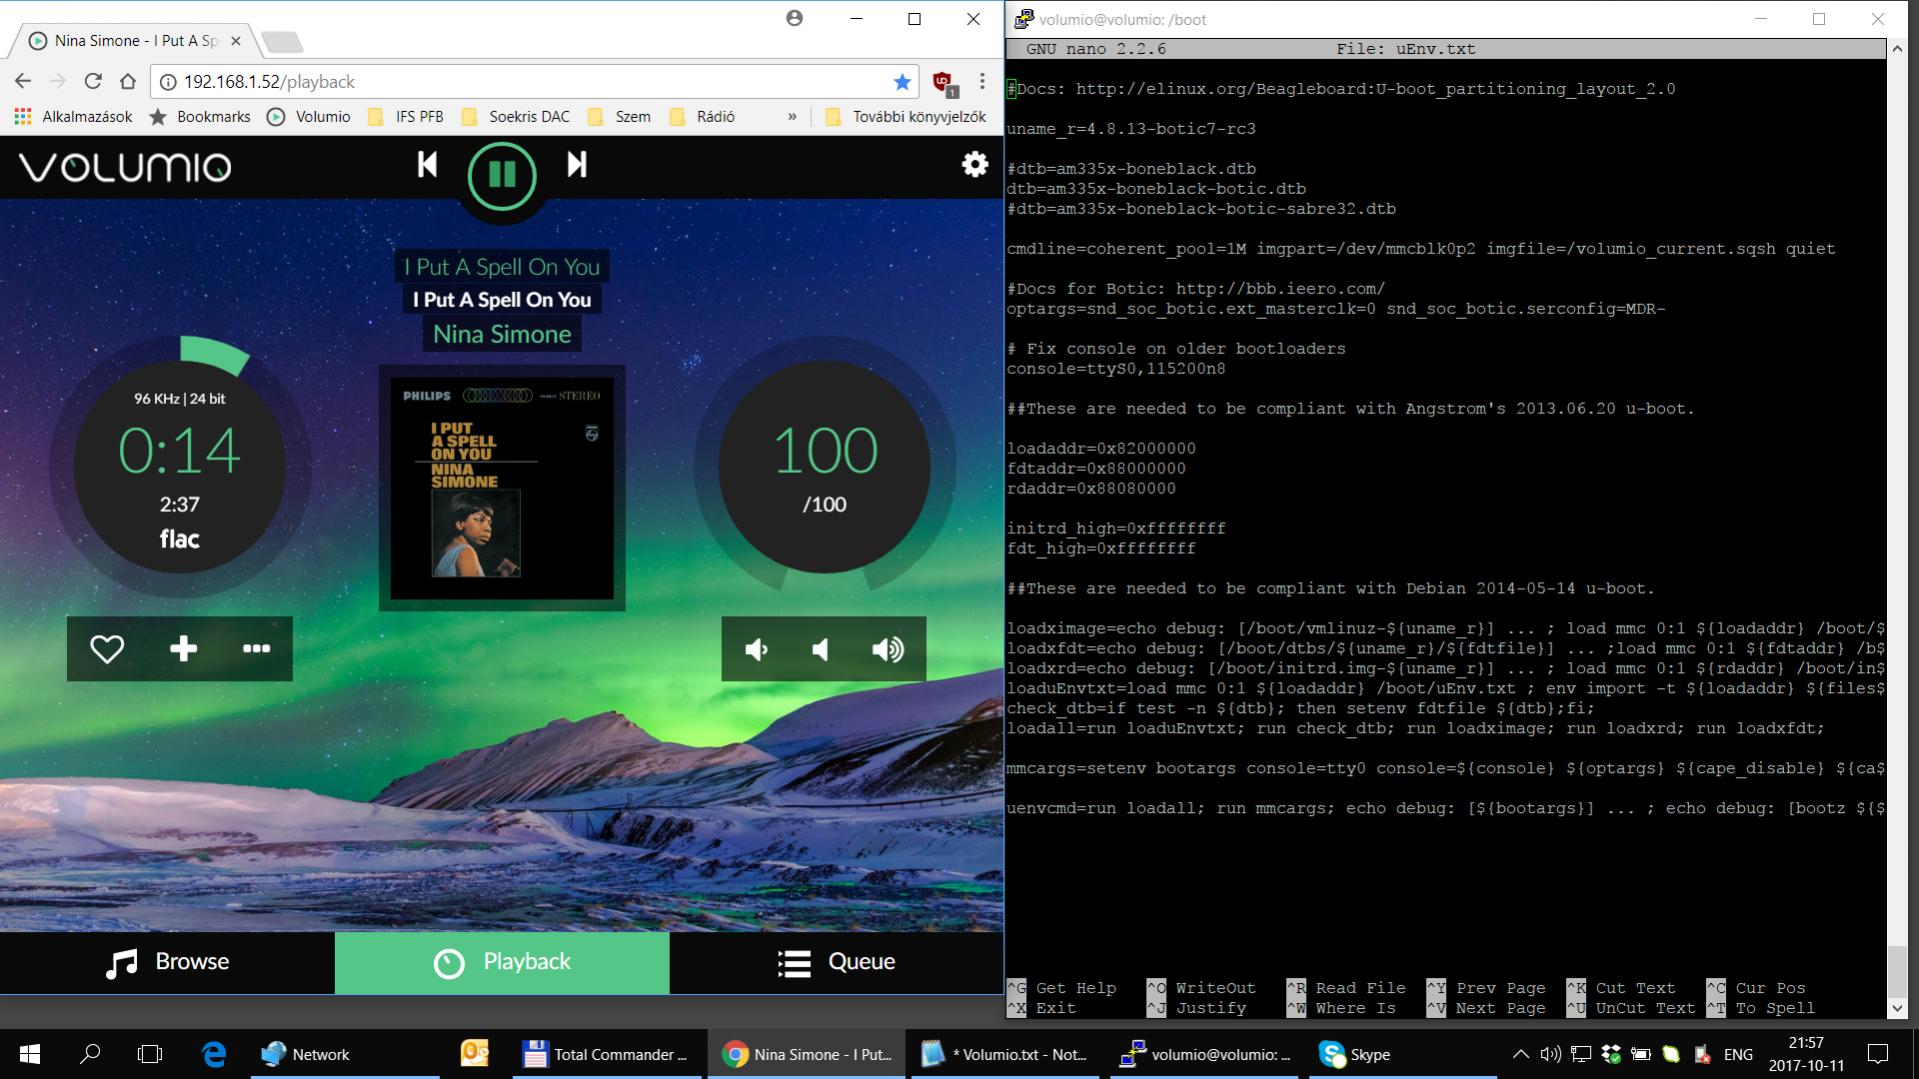Image resolution: width=1919 pixels, height=1079 pixels.
Task: Open the IFS PFB bookmark folder
Action: (406, 117)
